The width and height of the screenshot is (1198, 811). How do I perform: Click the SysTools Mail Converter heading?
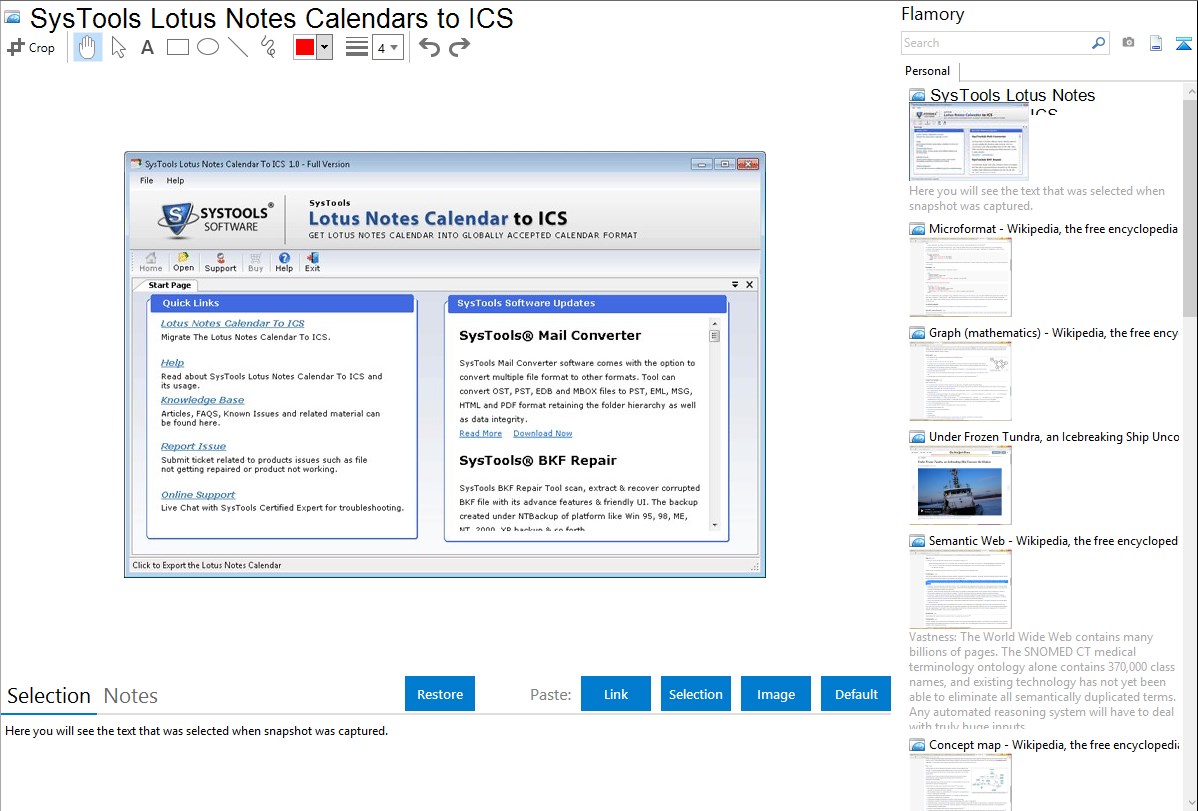click(x=550, y=336)
